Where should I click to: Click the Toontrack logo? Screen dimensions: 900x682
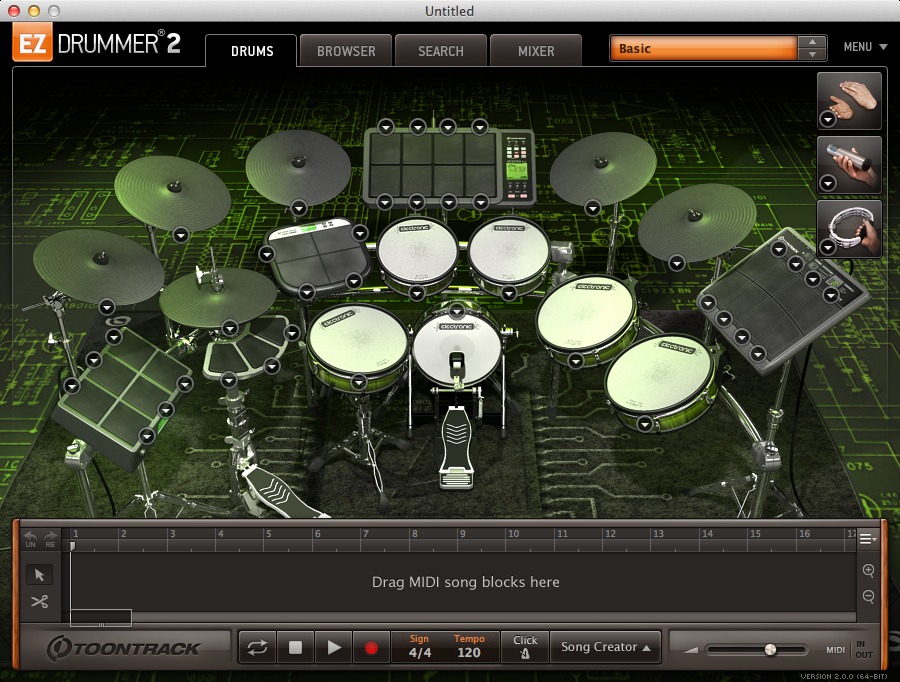(x=123, y=648)
